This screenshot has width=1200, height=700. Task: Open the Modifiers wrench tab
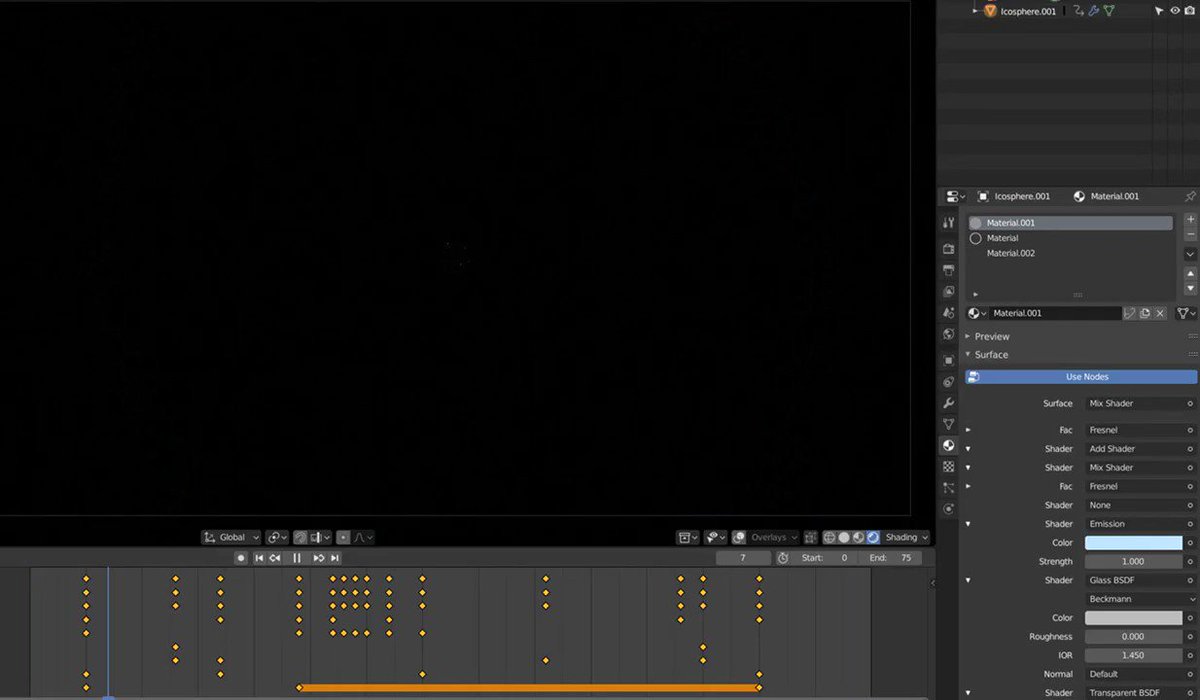(x=949, y=403)
